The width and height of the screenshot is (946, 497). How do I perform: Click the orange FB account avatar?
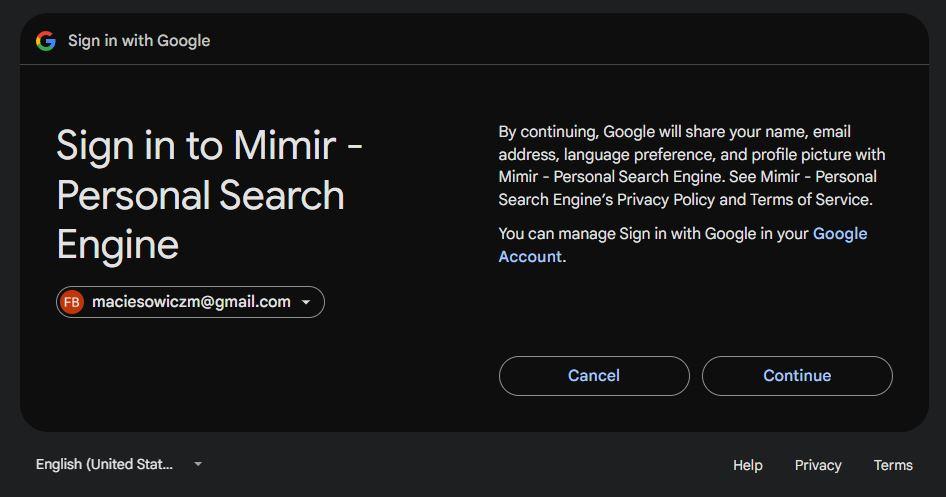pyautogui.click(x=72, y=302)
